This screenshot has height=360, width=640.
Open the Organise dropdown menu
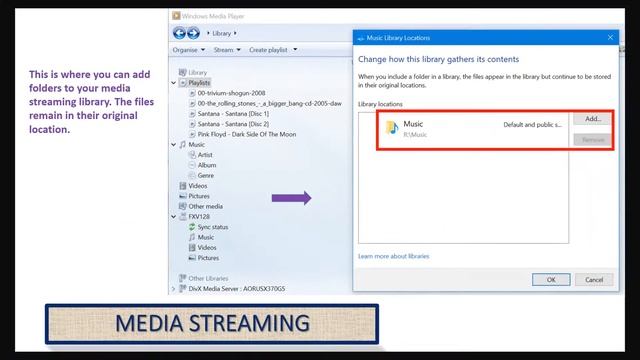(189, 50)
